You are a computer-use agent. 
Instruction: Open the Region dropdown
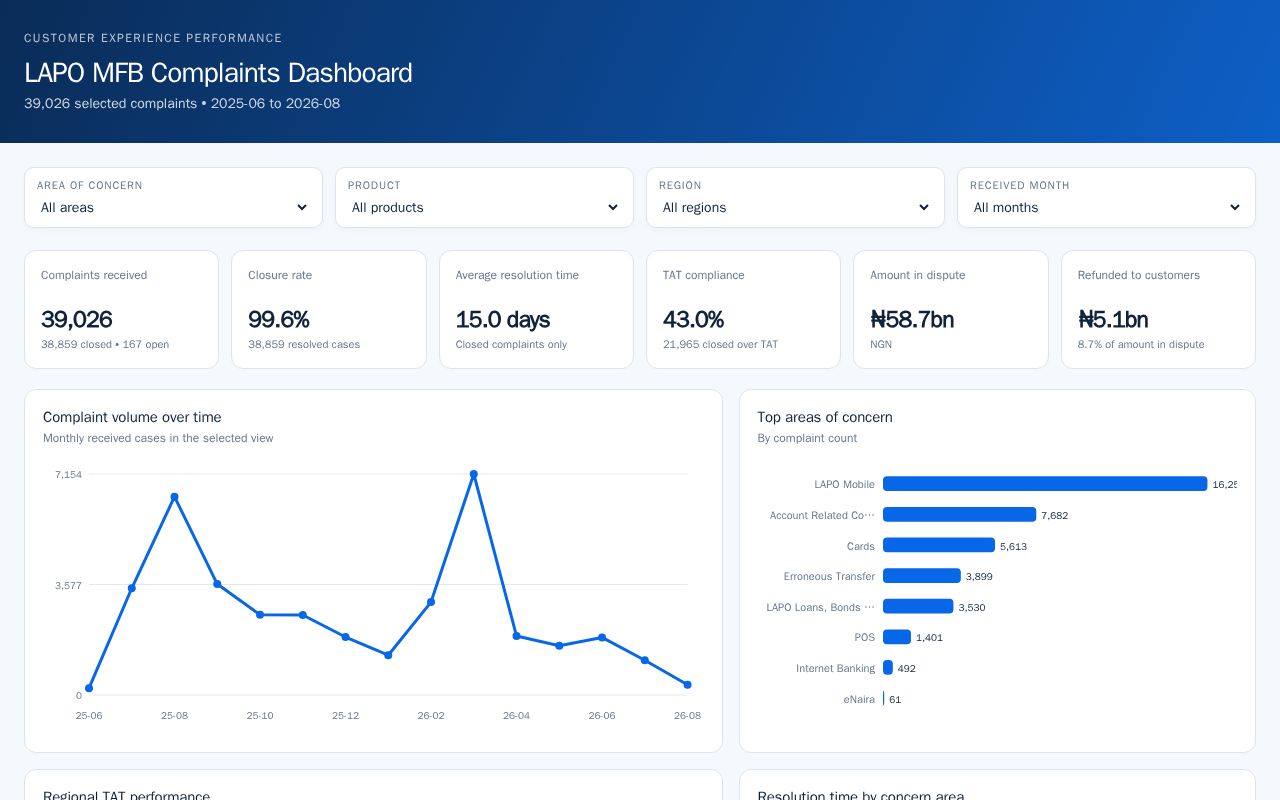(x=795, y=207)
